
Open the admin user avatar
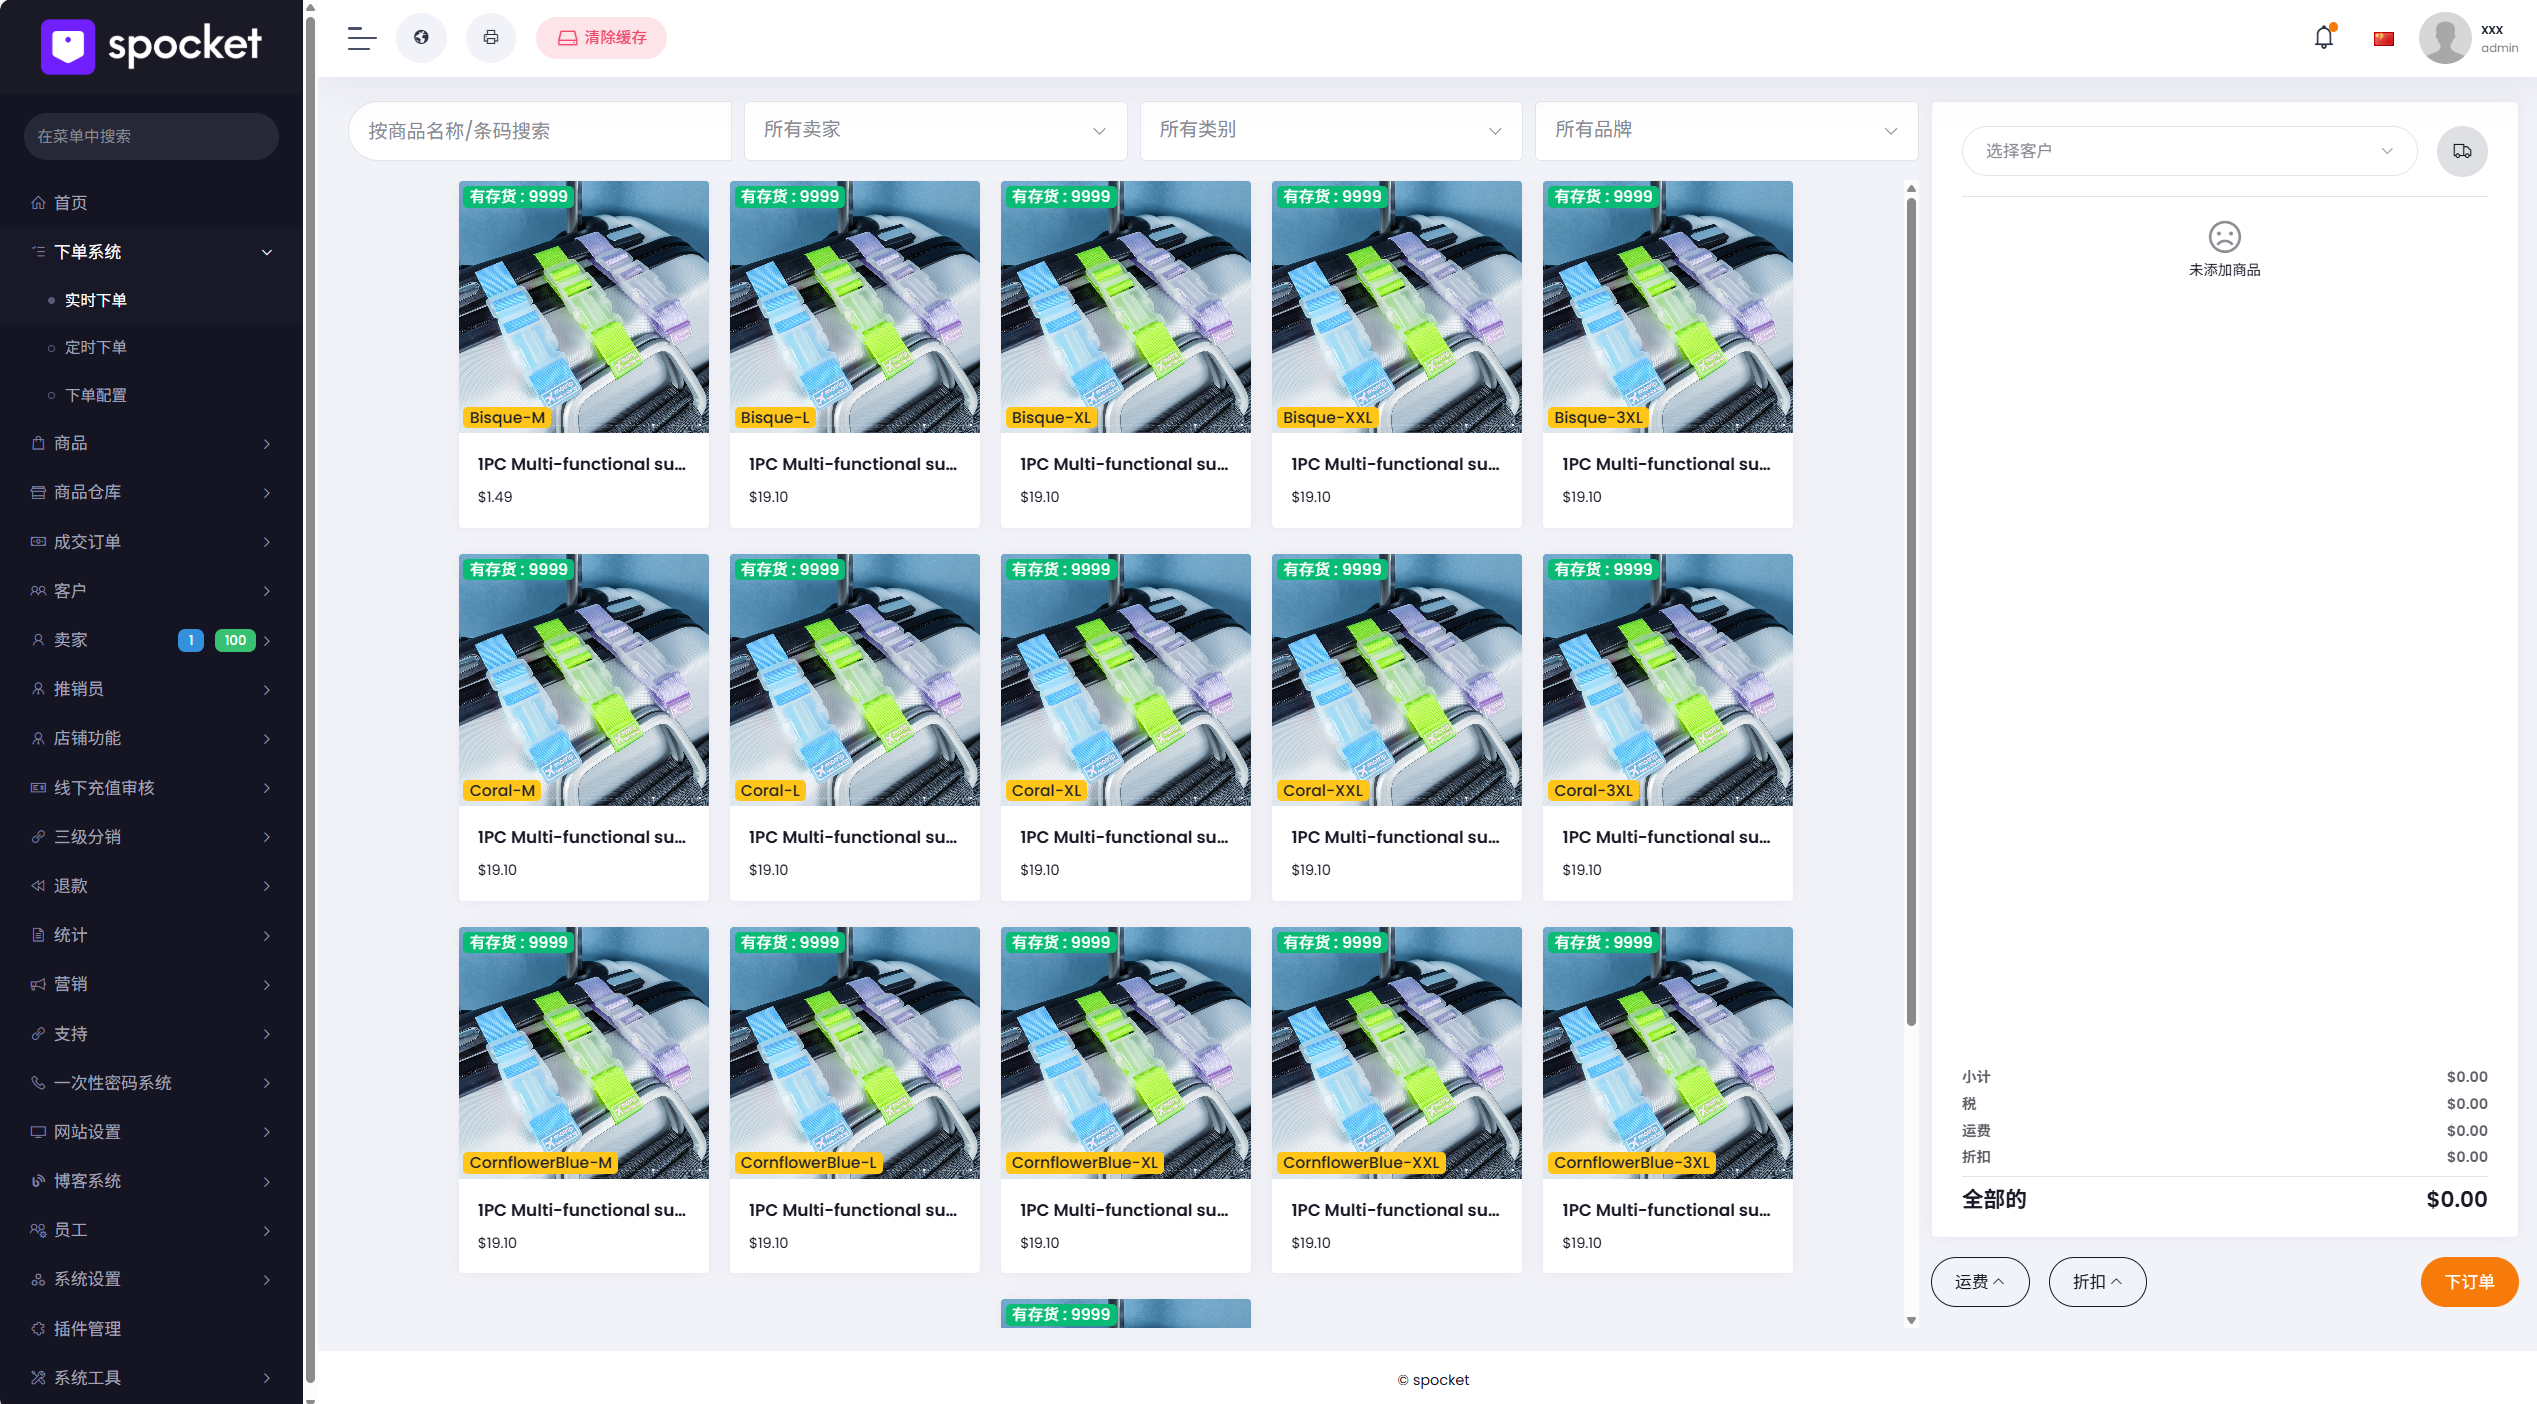coord(2443,38)
